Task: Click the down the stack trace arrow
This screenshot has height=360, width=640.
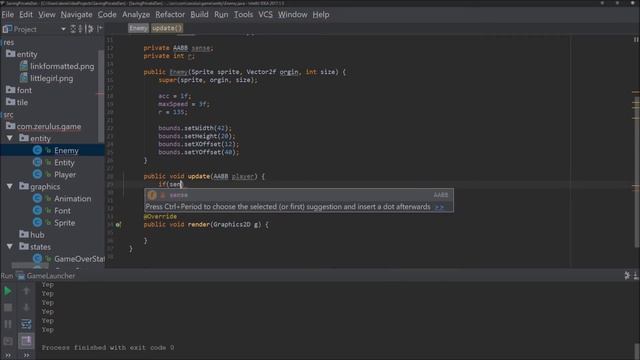Action: coord(27,308)
